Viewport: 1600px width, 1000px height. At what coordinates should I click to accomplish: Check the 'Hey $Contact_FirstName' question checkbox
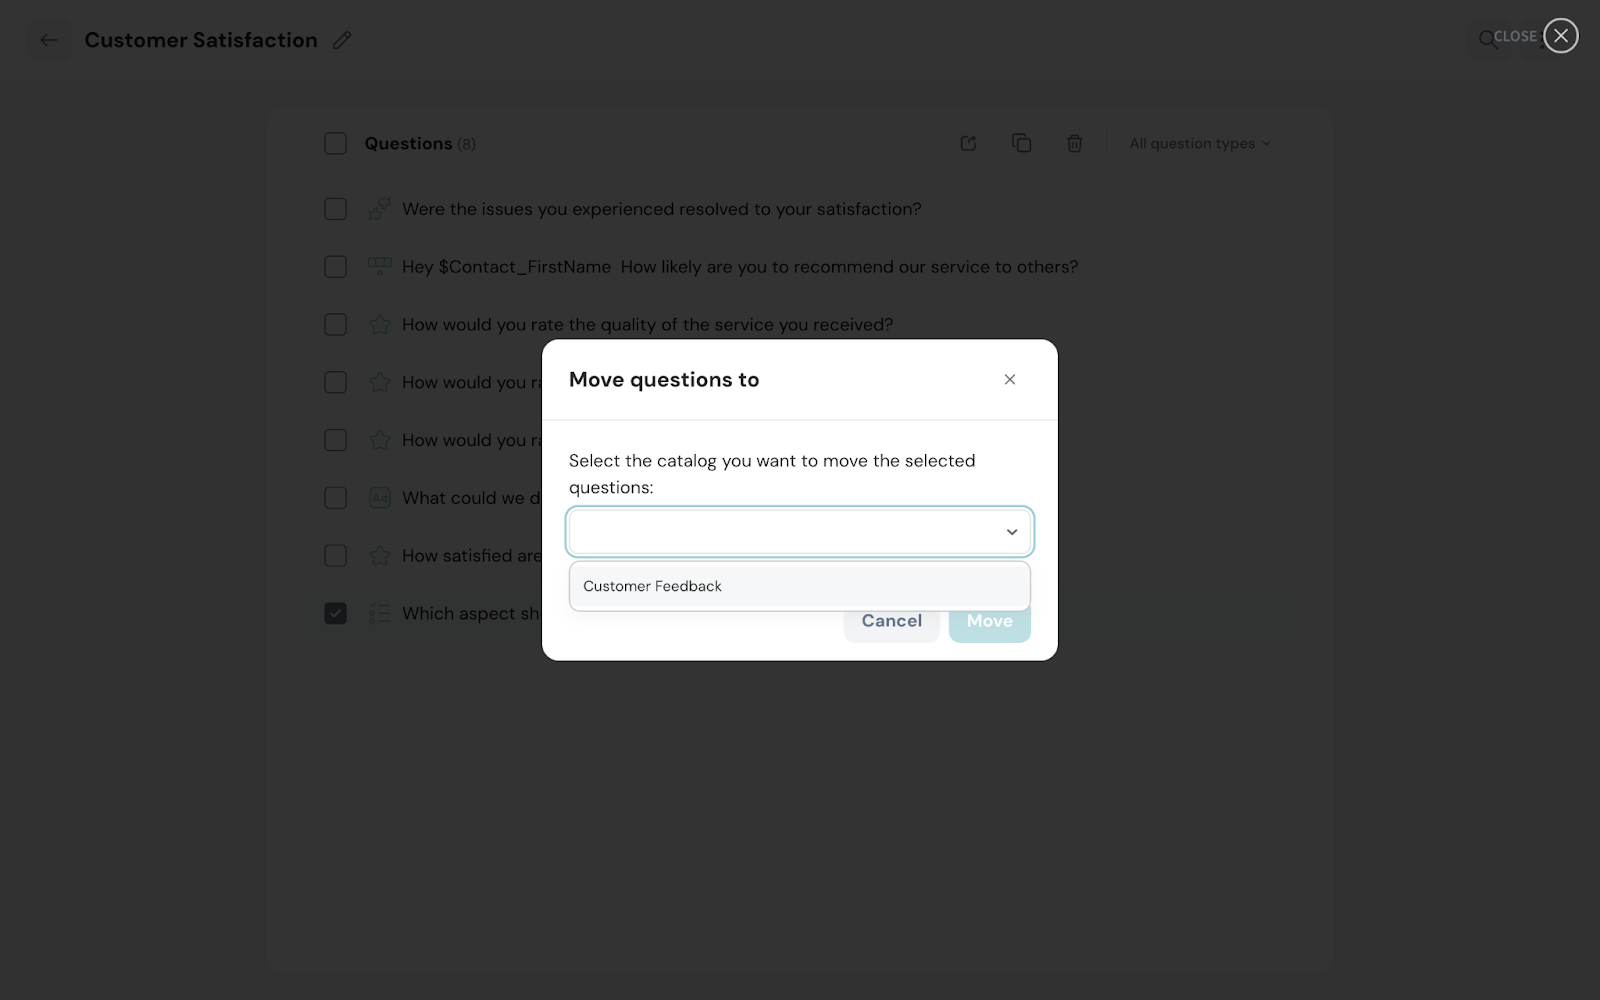tap(336, 267)
